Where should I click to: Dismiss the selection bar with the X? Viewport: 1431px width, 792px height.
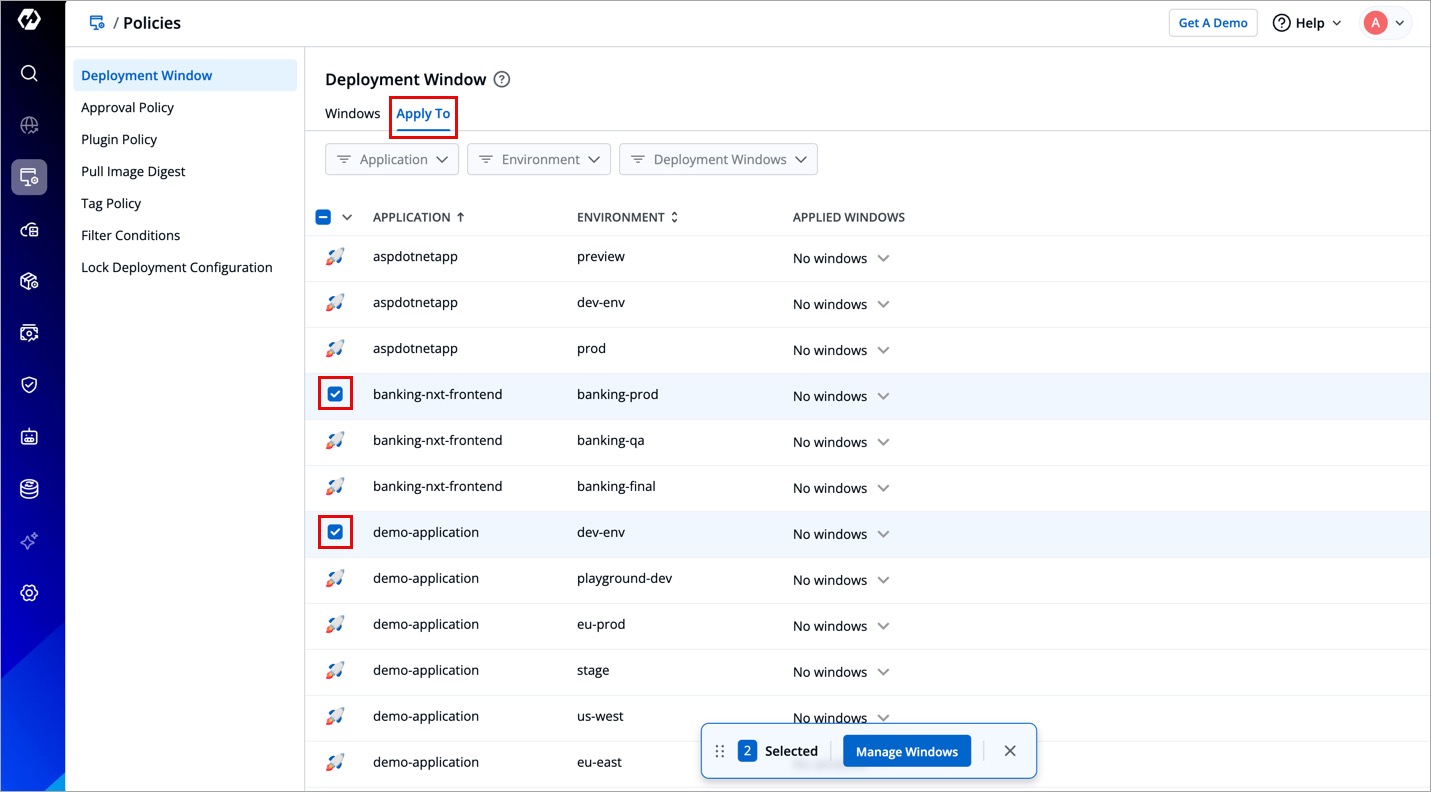click(1010, 751)
